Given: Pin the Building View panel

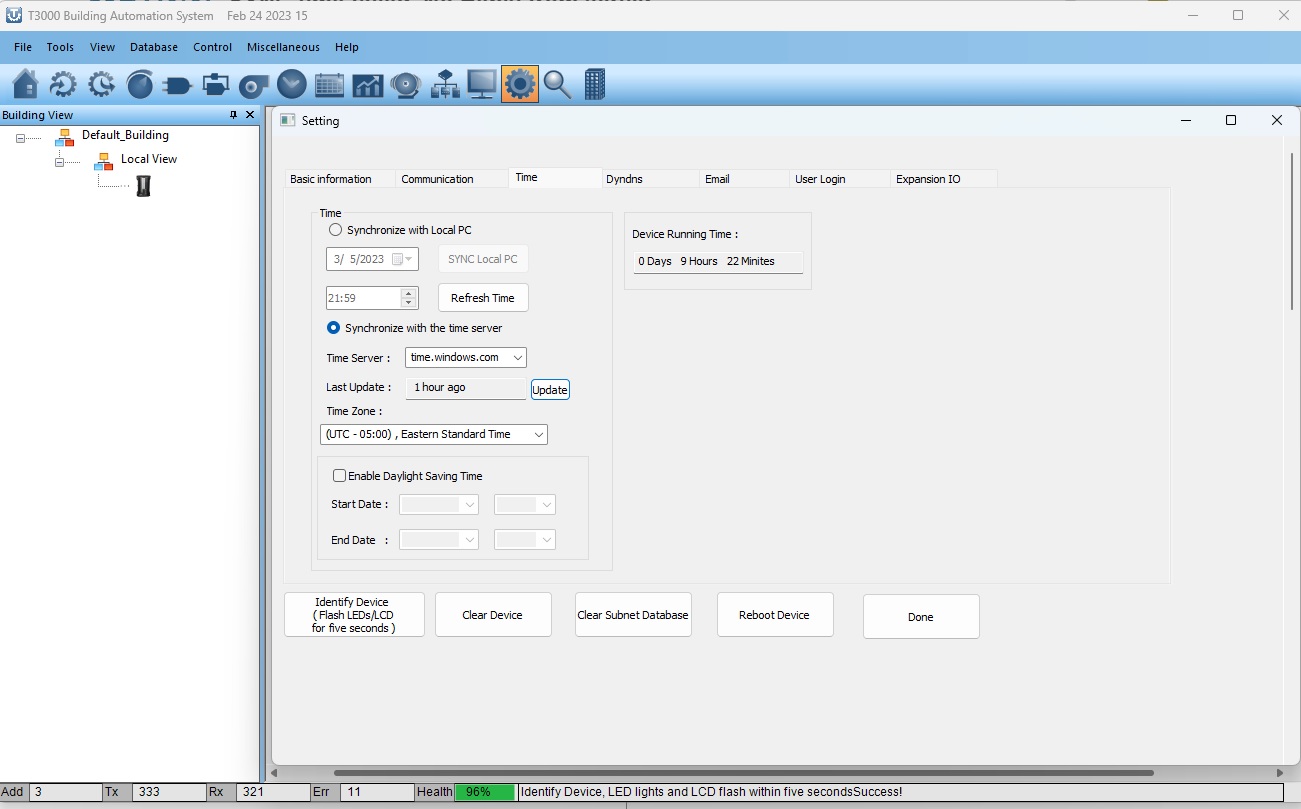Looking at the screenshot, I should (x=235, y=114).
